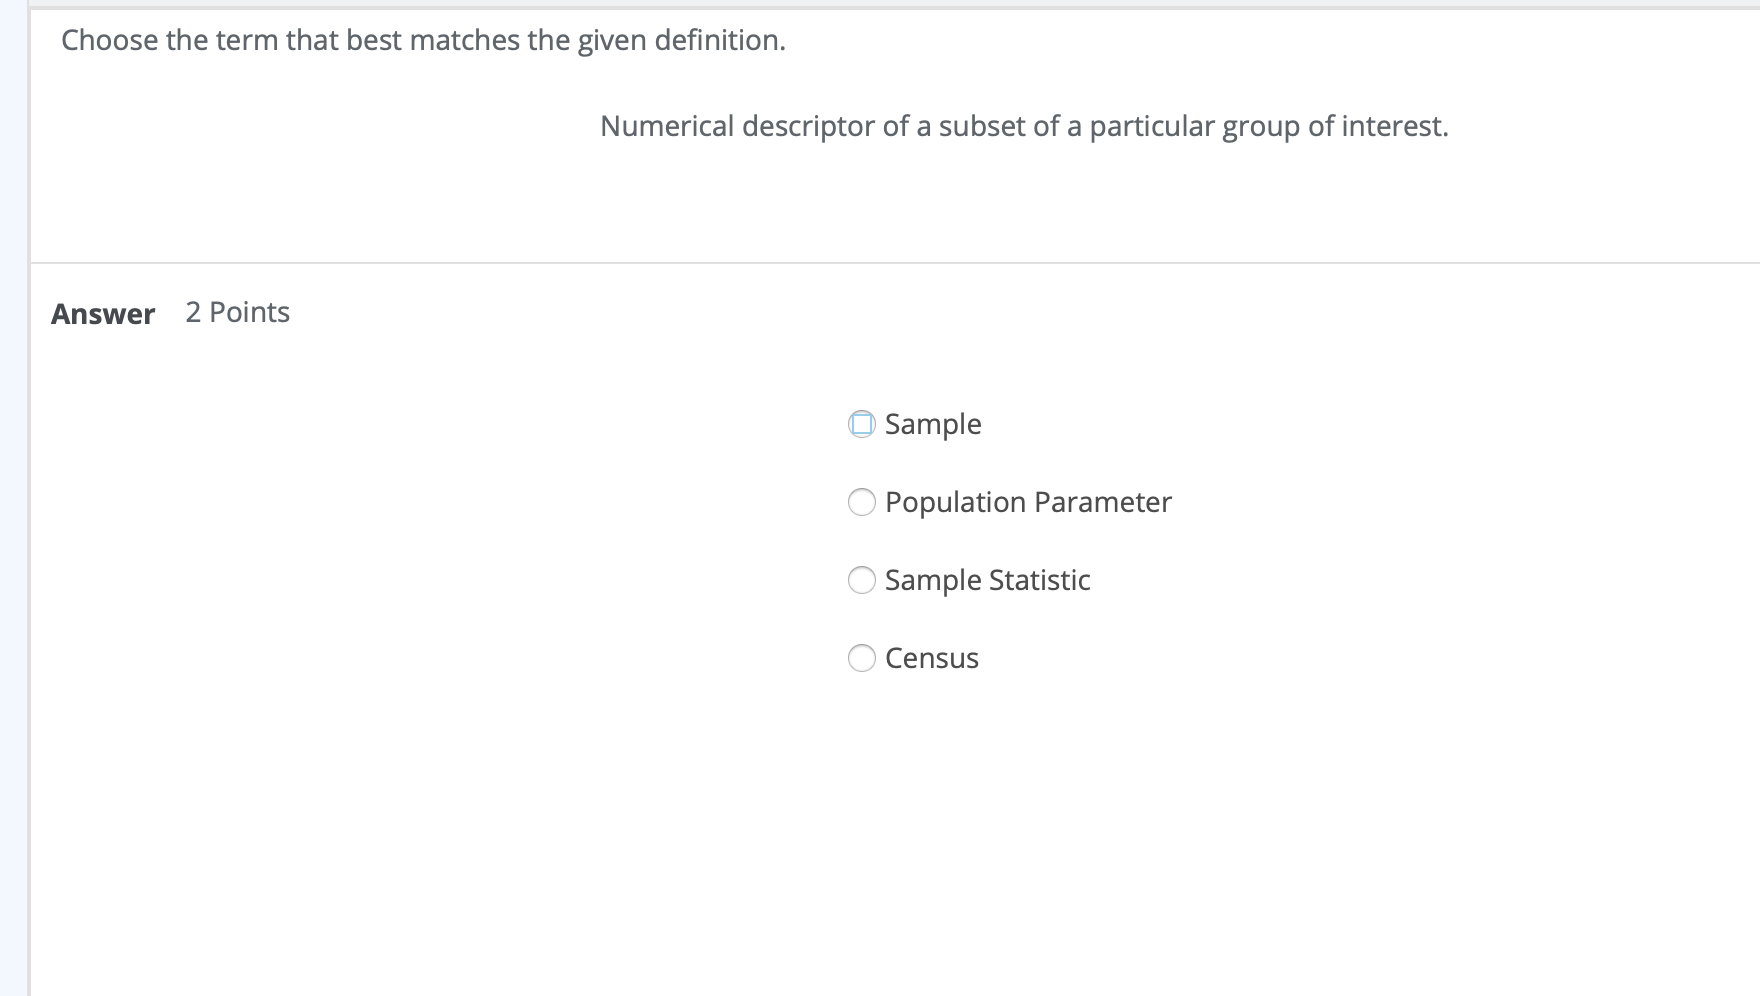
Task: Toggle the Sample Statistic selection on
Action: pos(861,580)
